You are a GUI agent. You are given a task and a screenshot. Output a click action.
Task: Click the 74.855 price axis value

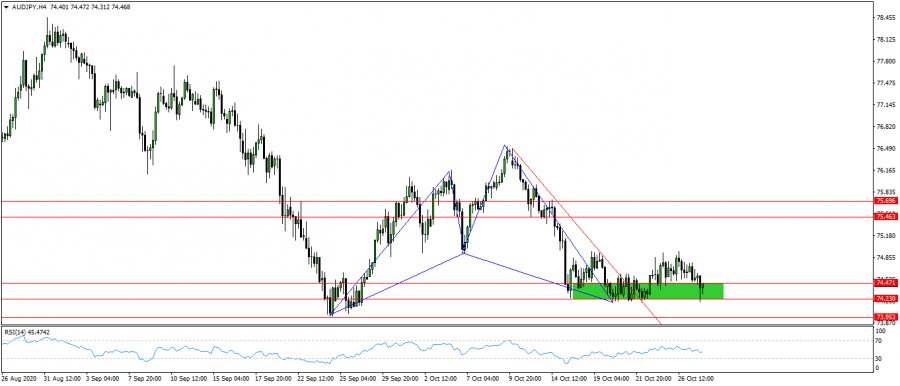click(x=885, y=258)
